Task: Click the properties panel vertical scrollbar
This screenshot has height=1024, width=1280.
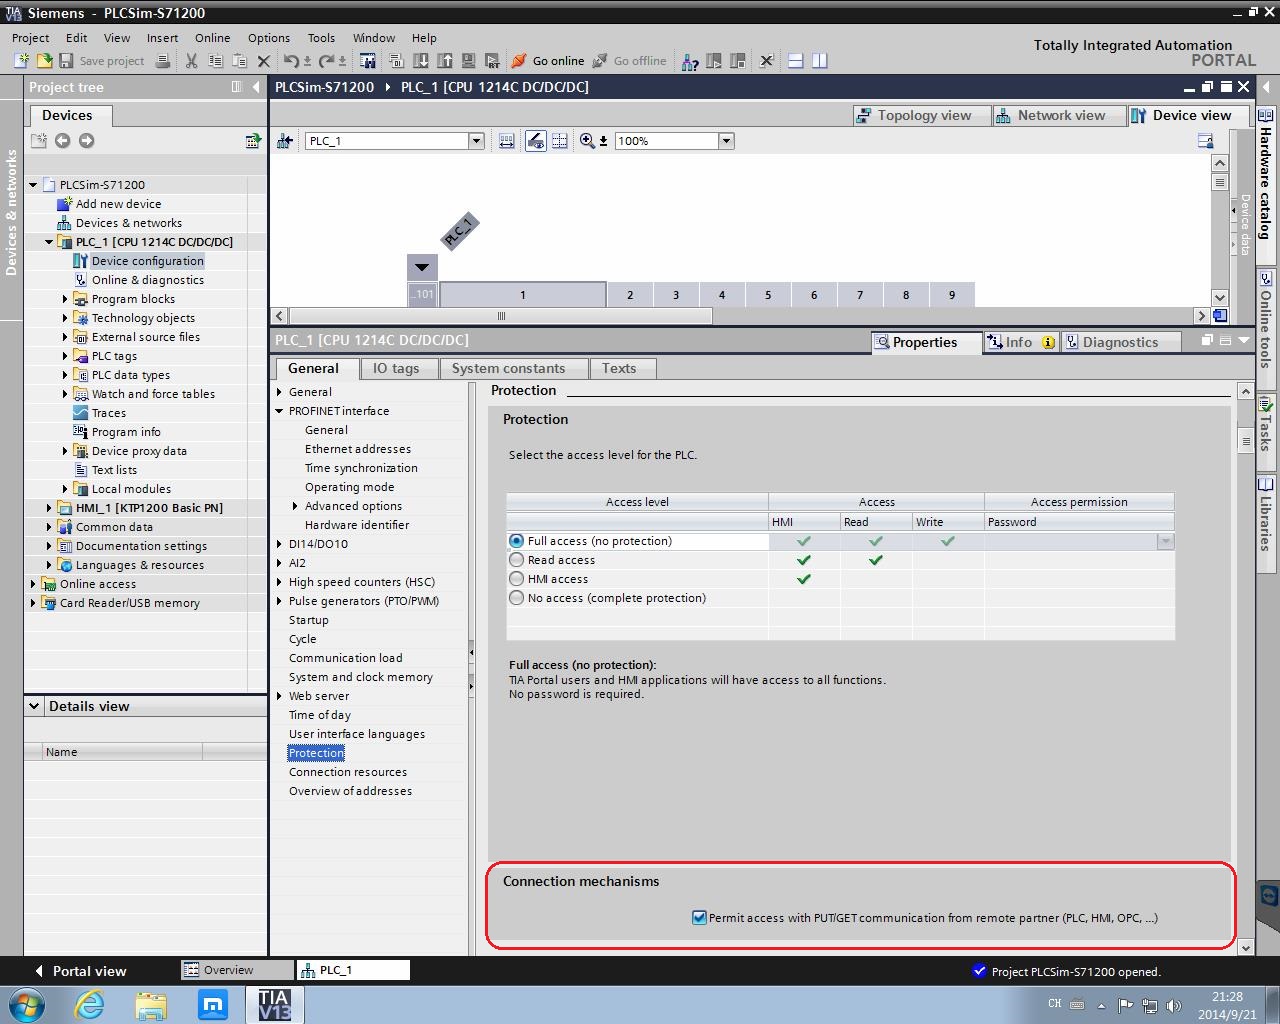Action: 1245,441
